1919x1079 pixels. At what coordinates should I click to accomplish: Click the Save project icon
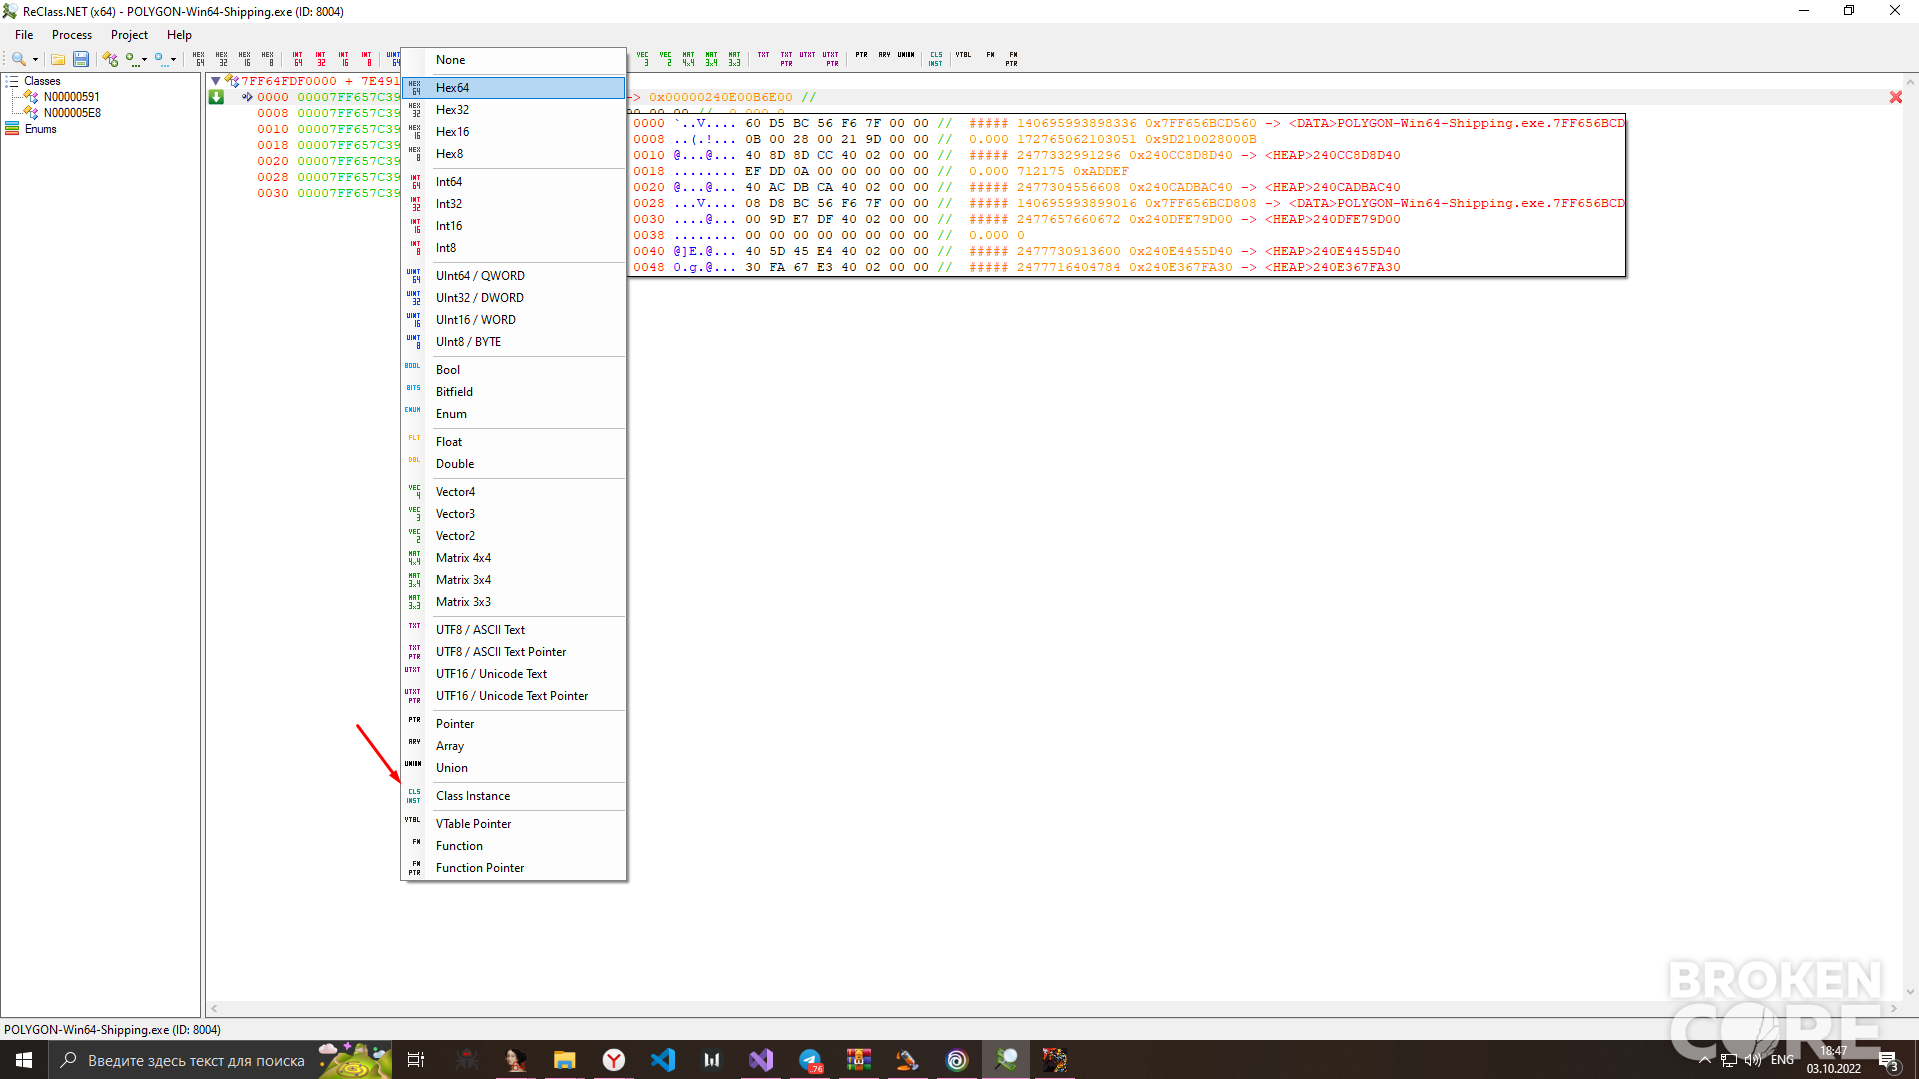pyautogui.click(x=81, y=59)
